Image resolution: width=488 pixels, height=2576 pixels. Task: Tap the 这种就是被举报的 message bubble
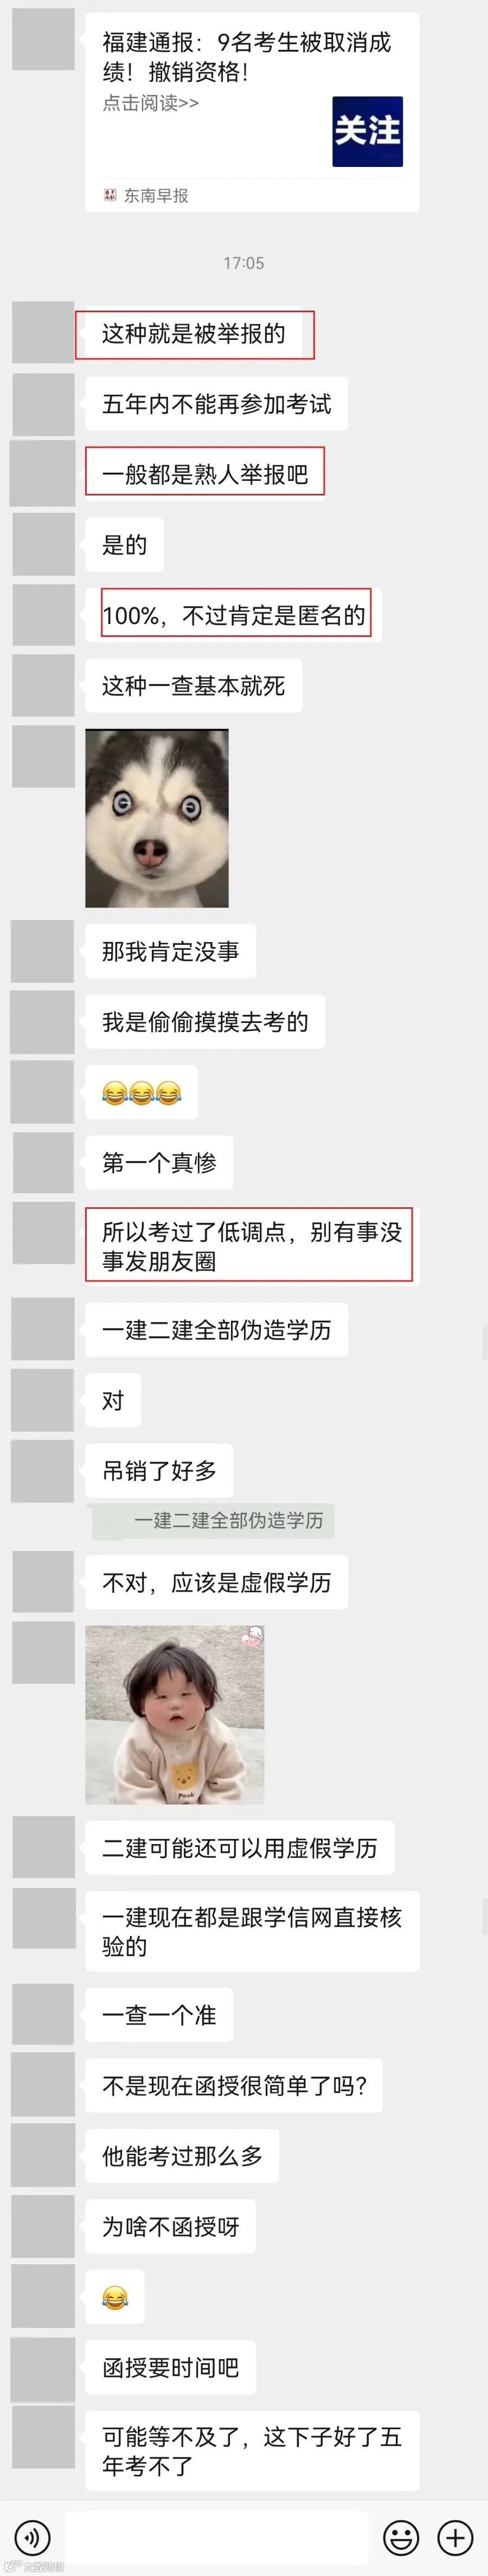194,334
